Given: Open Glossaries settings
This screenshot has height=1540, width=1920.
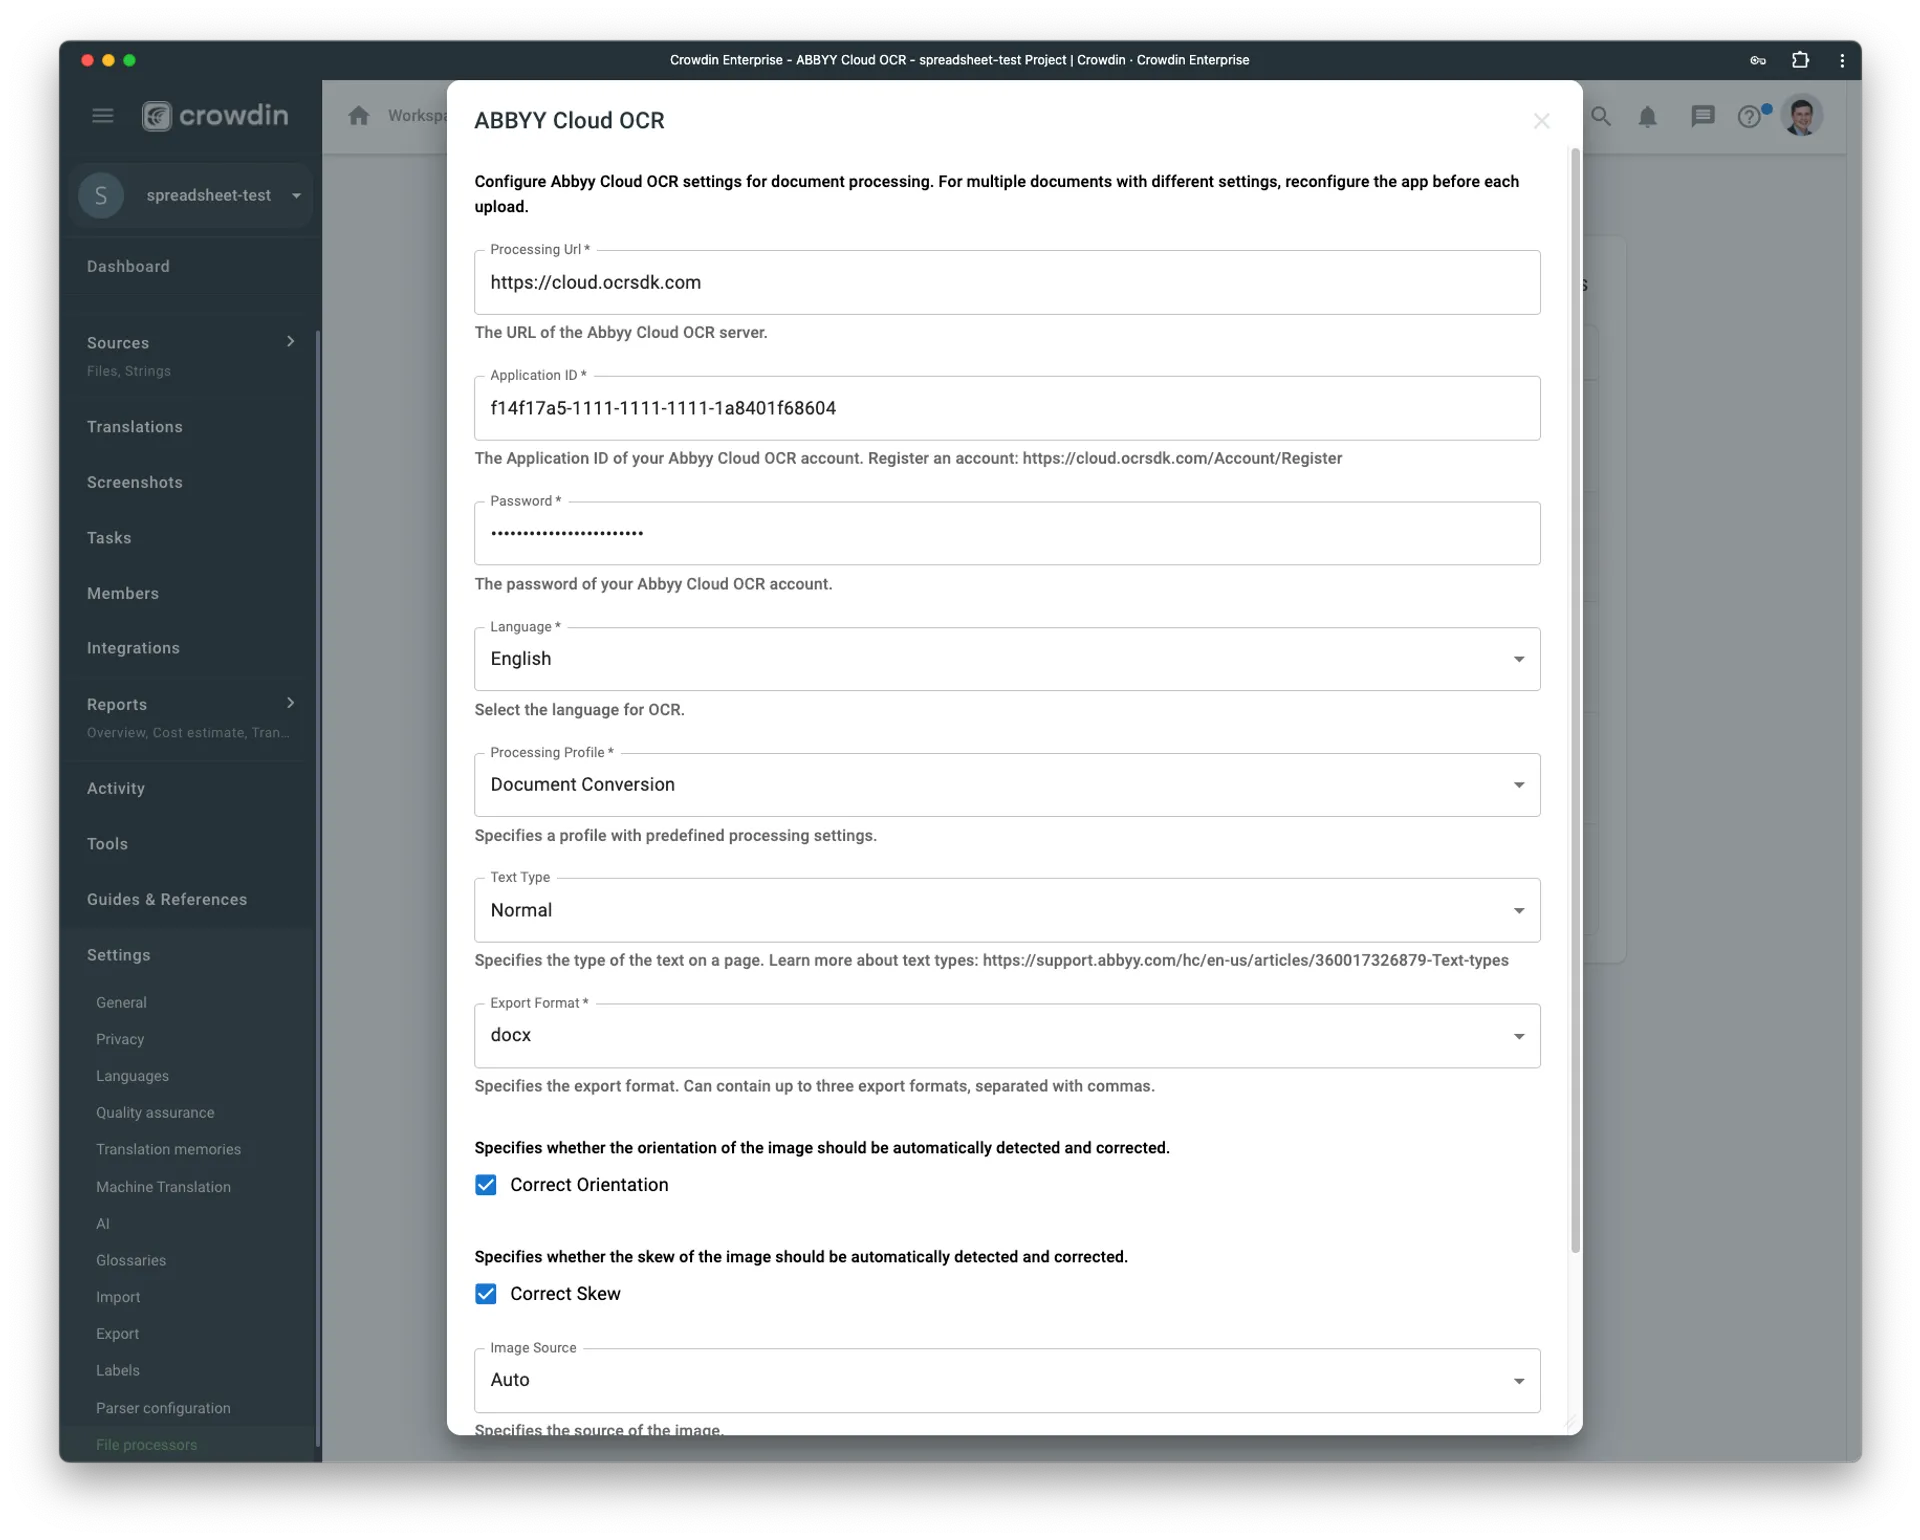Looking at the screenshot, I should click(x=131, y=1261).
